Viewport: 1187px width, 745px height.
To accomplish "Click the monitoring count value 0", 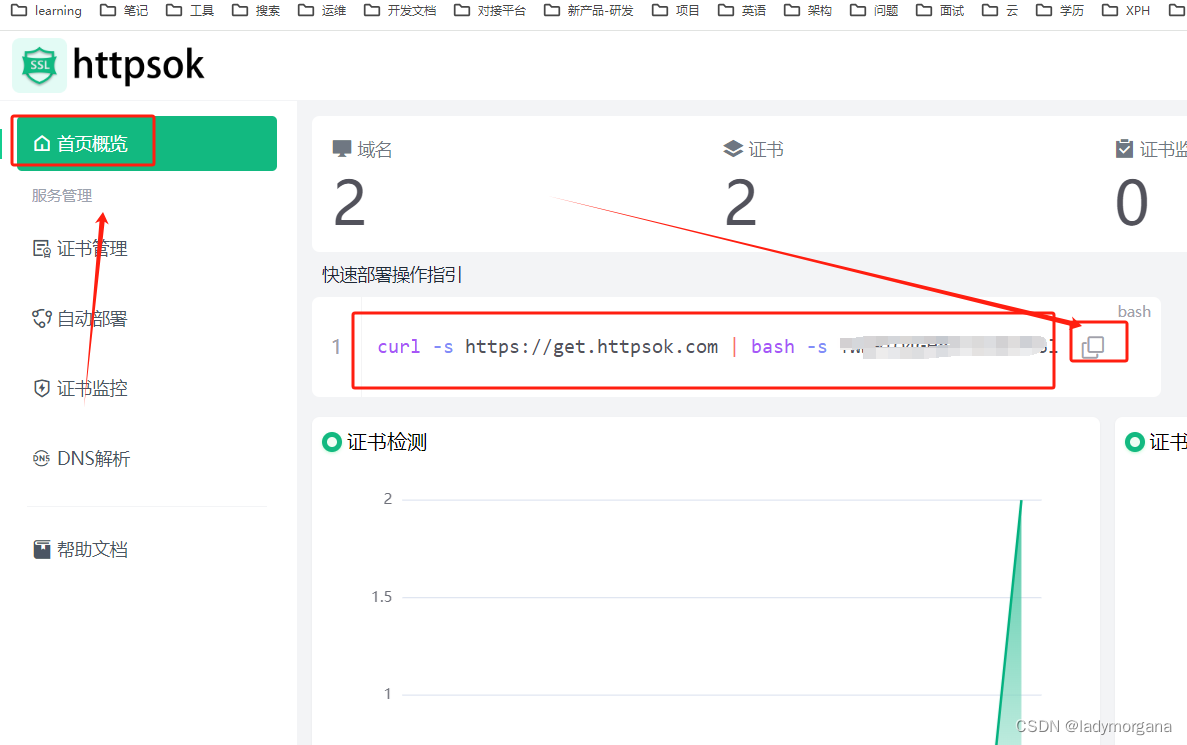I will tap(1132, 202).
